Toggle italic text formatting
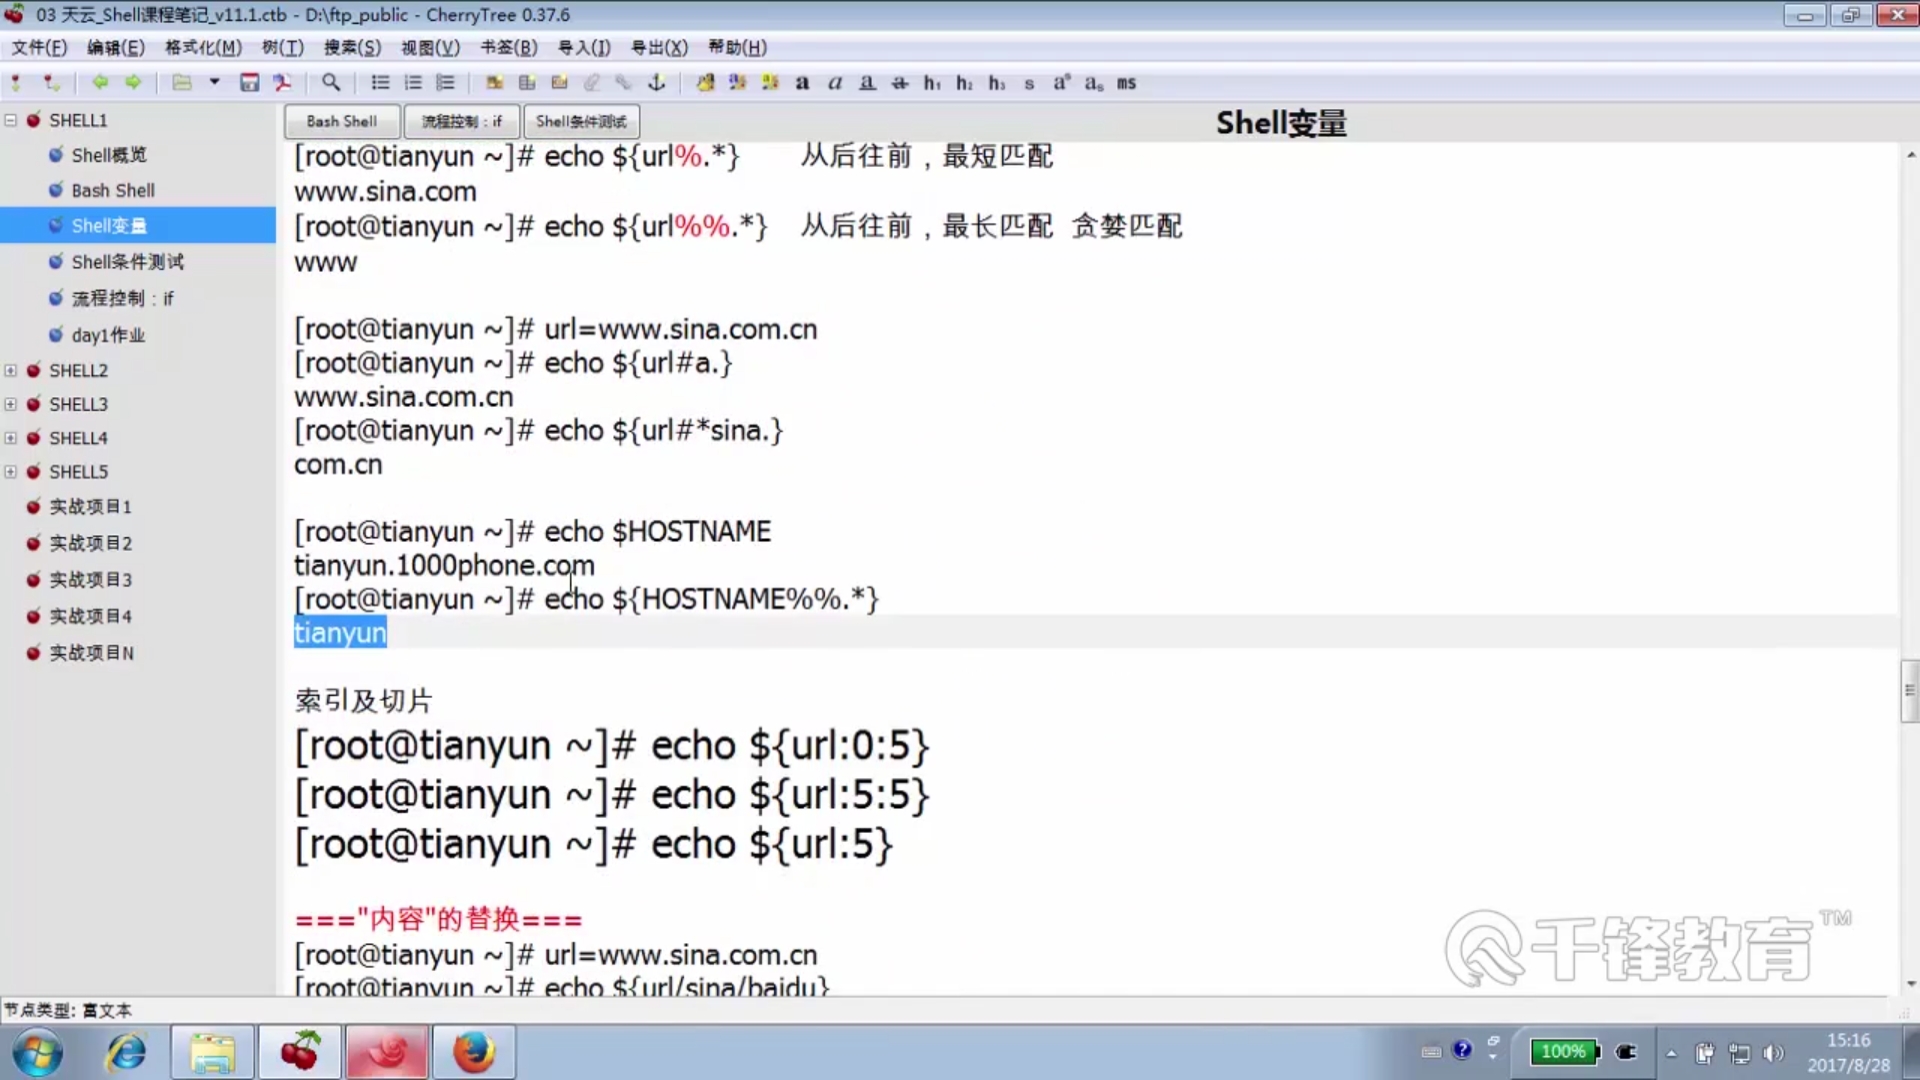The image size is (1920, 1080). pyautogui.click(x=835, y=83)
